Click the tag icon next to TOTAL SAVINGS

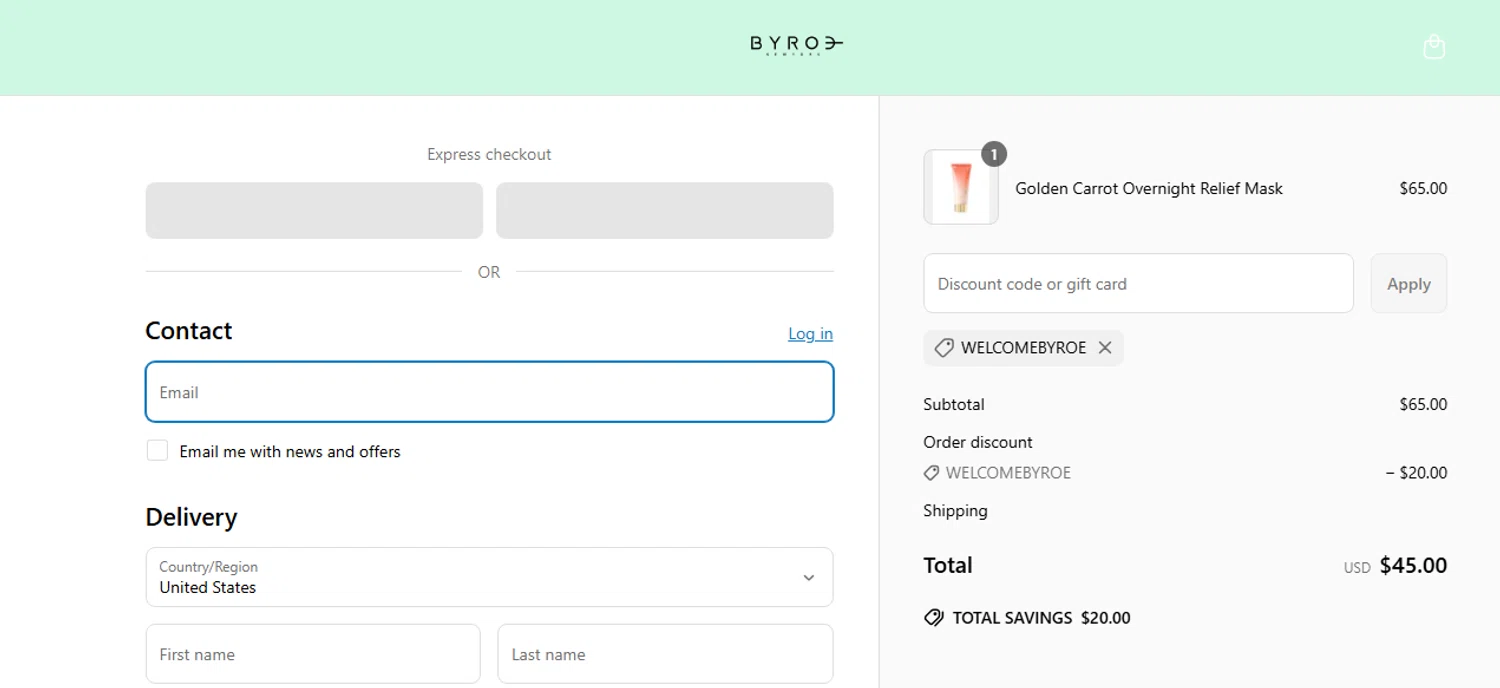(933, 618)
